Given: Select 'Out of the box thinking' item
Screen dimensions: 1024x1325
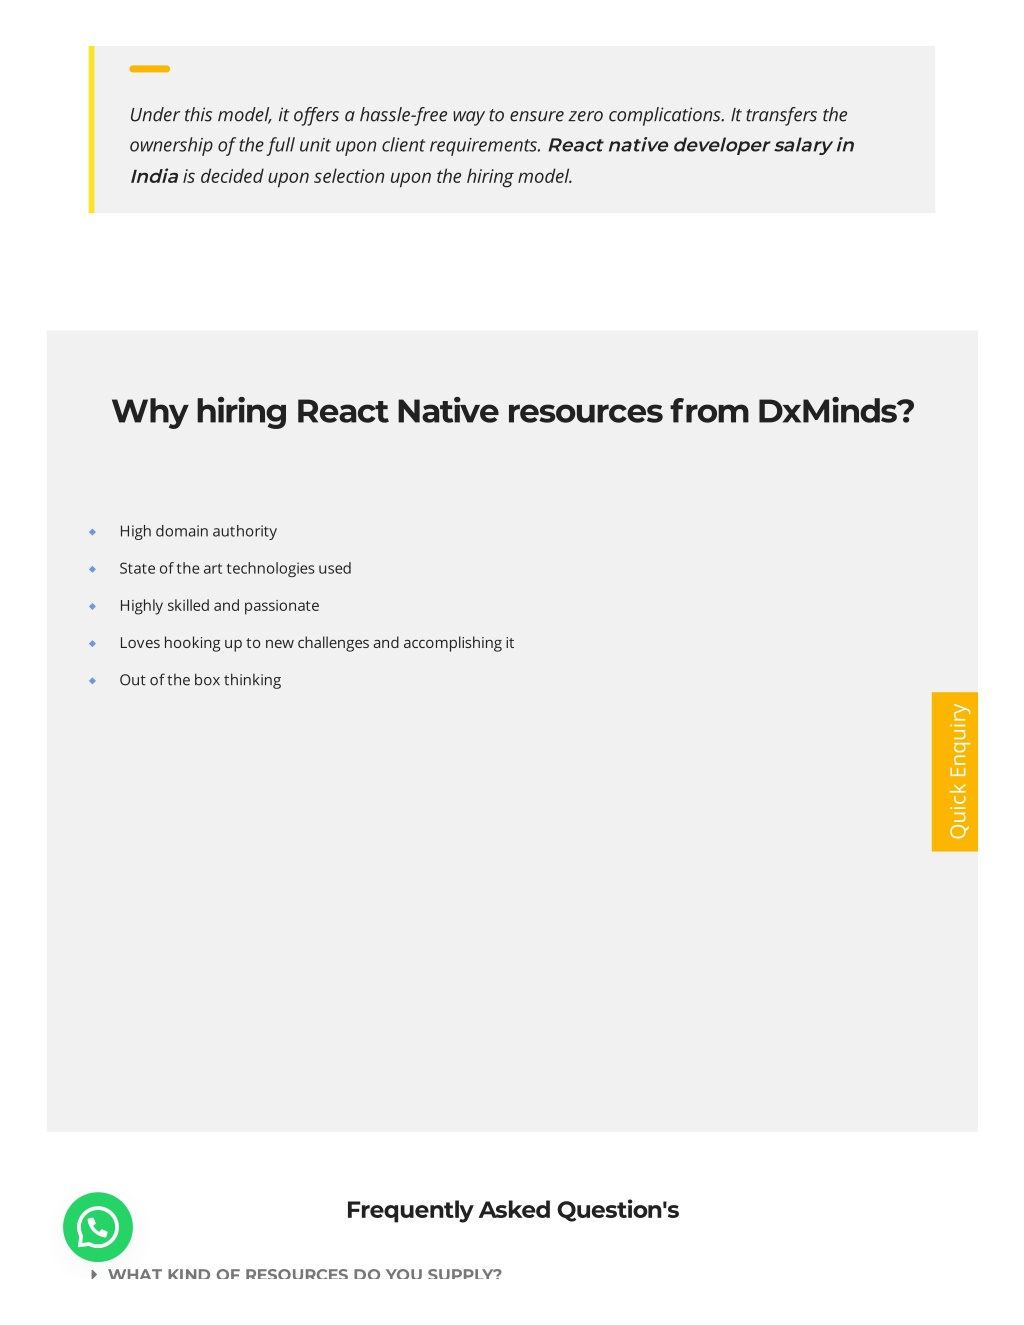Looking at the screenshot, I should [x=200, y=680].
